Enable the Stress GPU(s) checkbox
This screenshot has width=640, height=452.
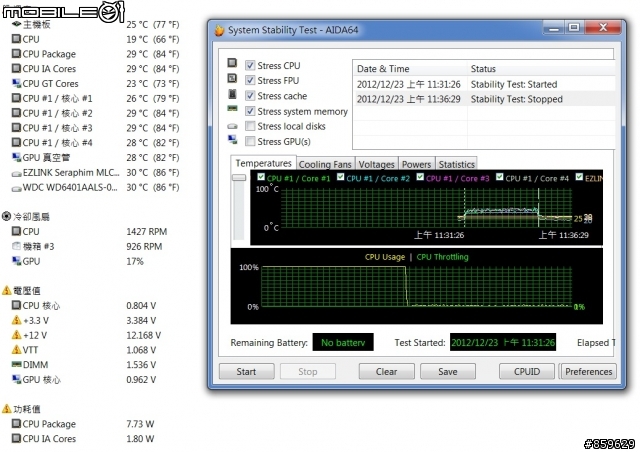click(x=250, y=141)
